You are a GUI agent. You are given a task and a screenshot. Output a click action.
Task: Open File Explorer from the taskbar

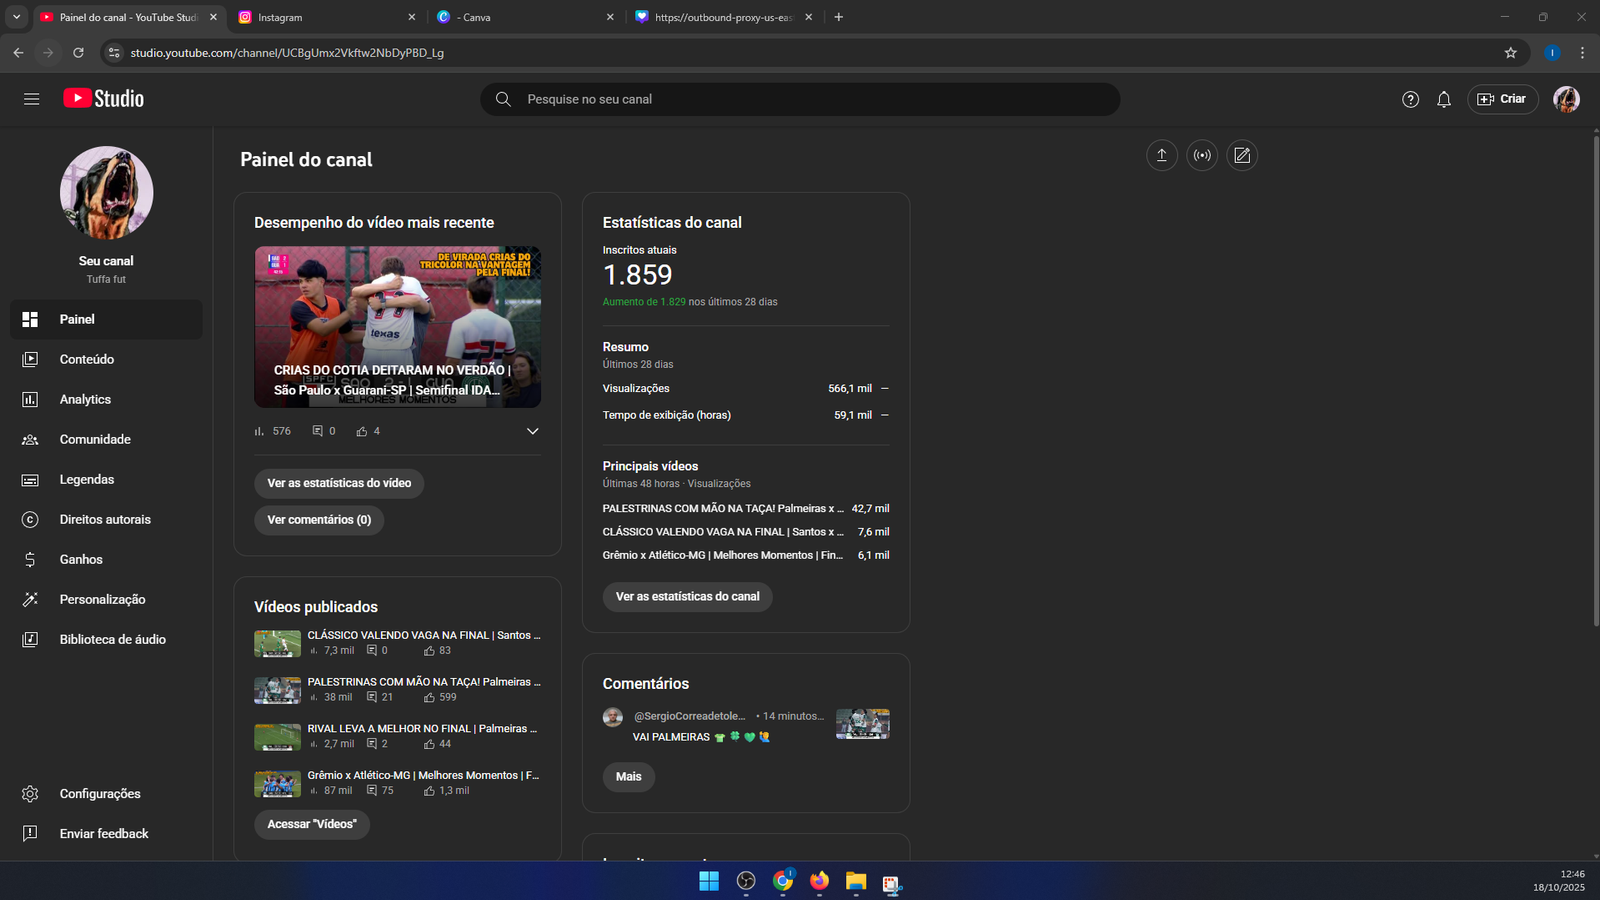pyautogui.click(x=856, y=881)
